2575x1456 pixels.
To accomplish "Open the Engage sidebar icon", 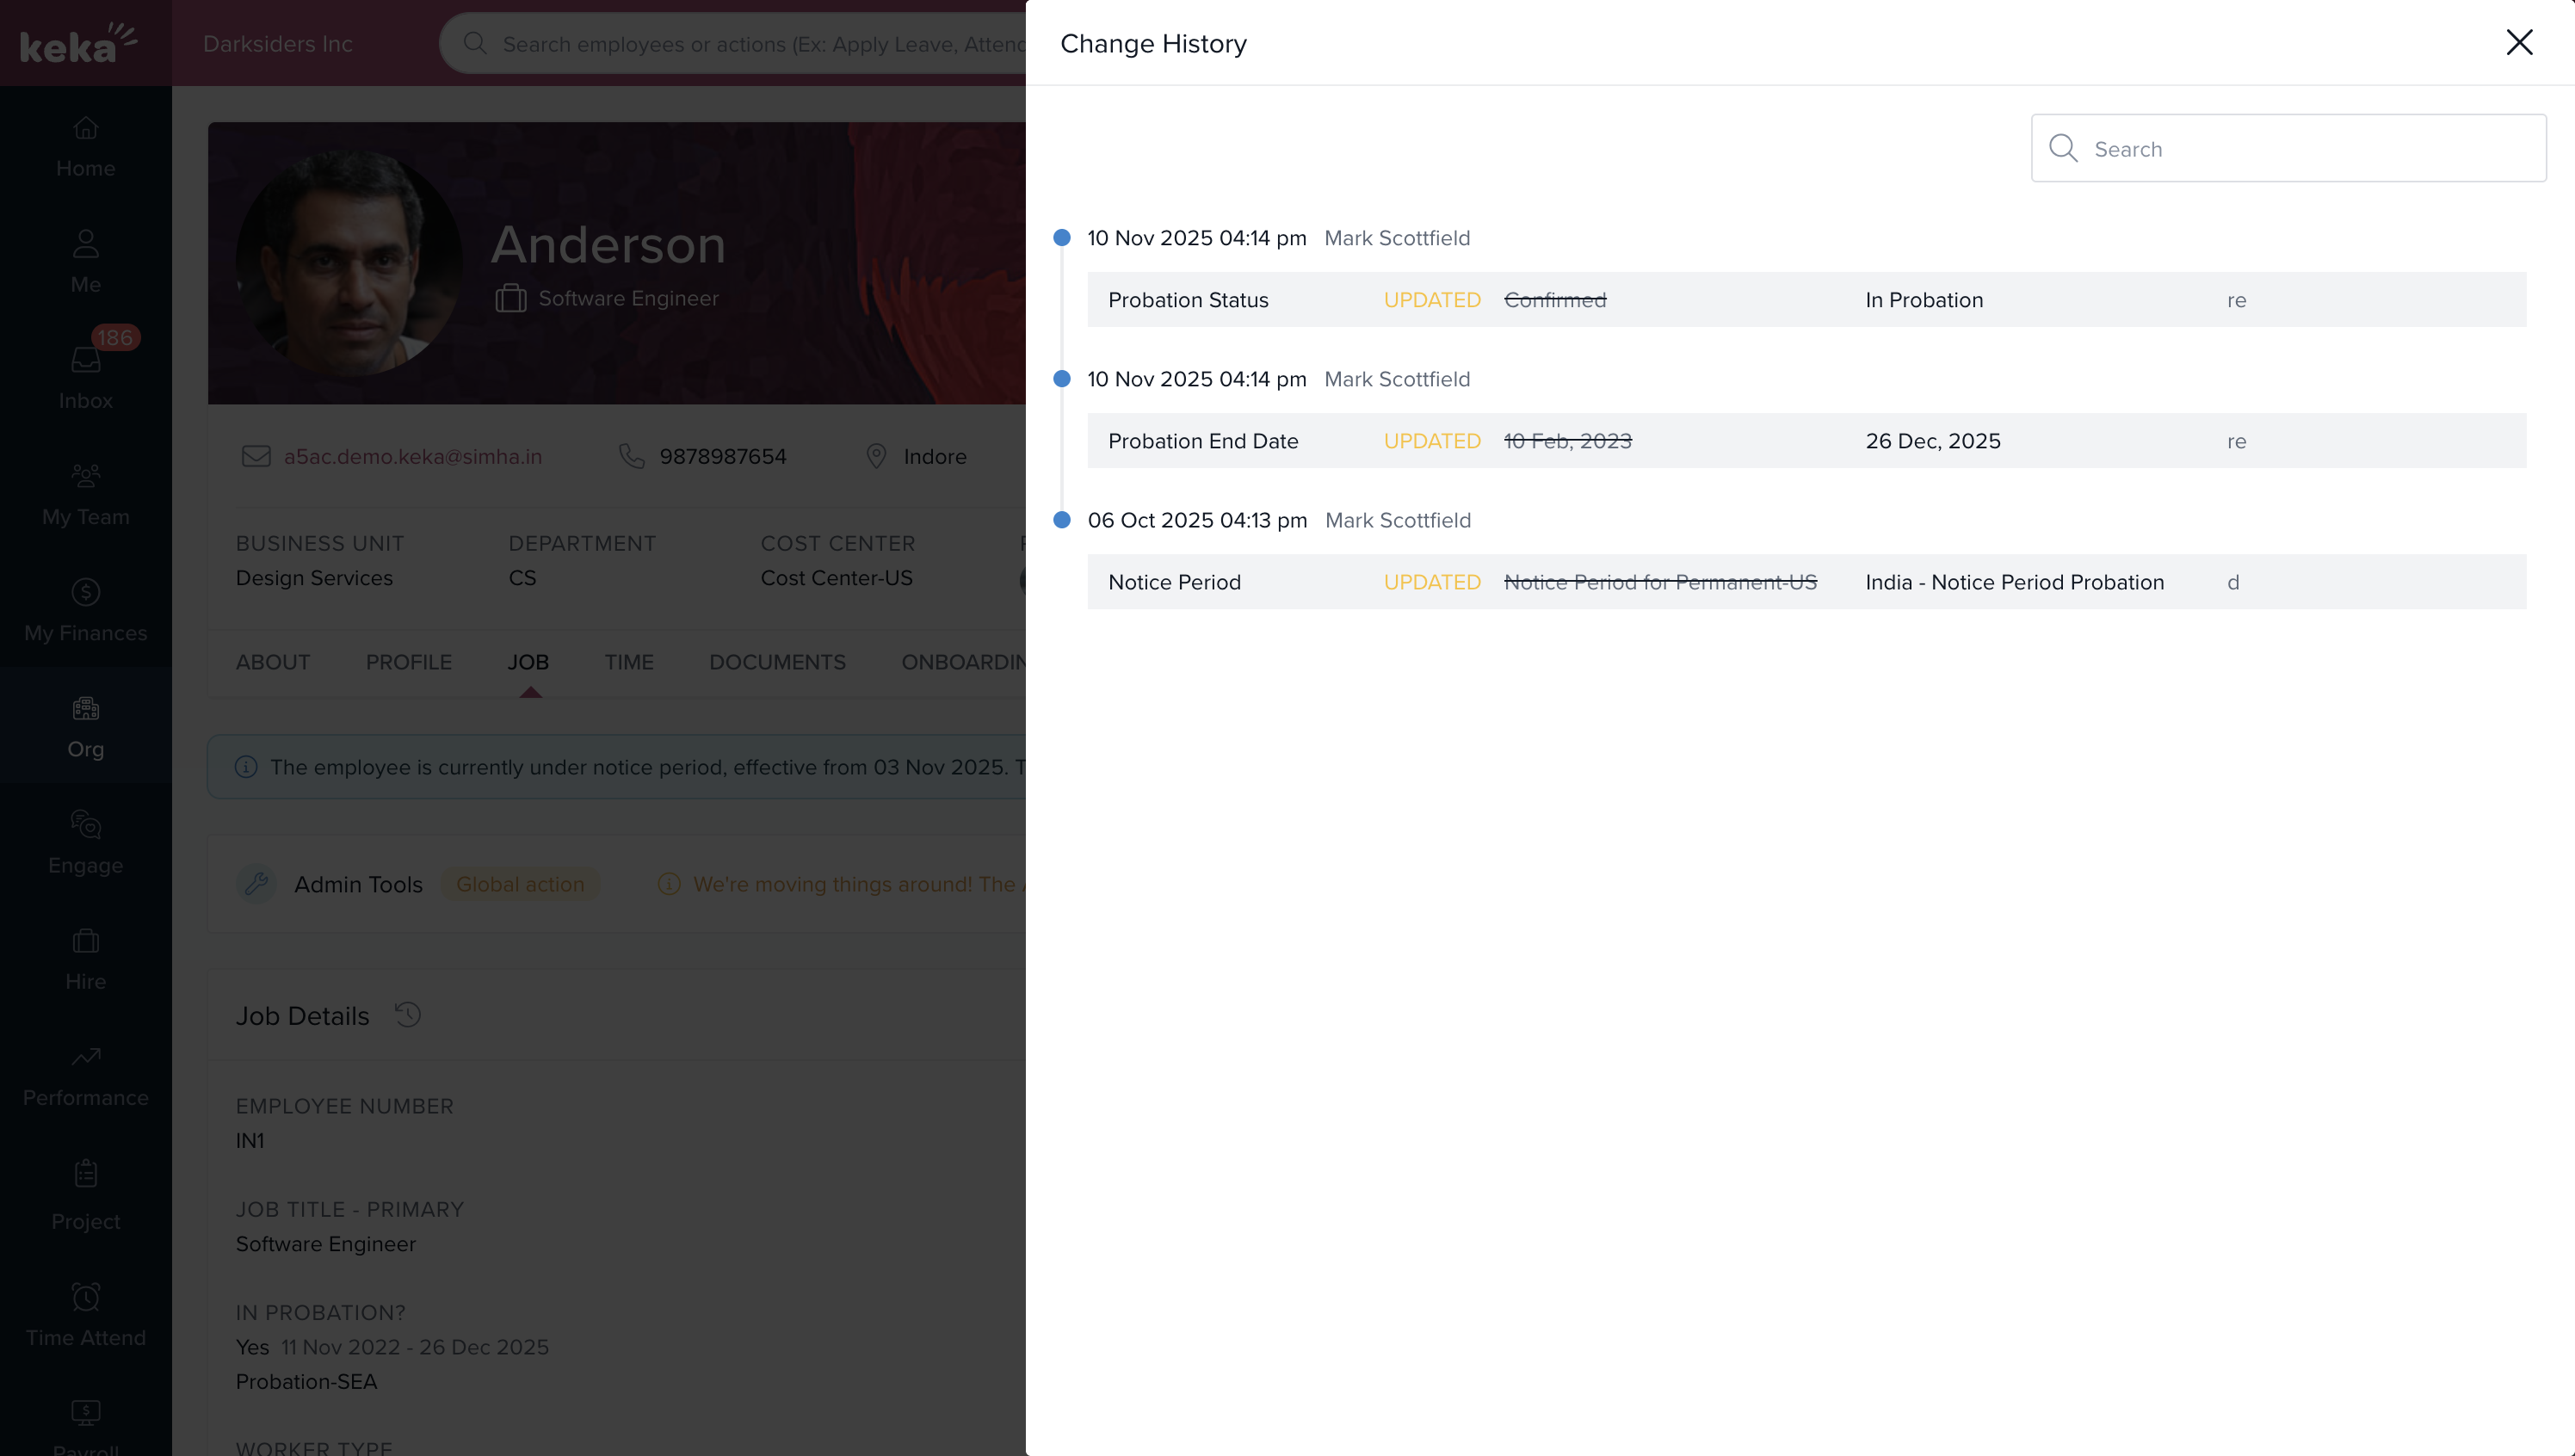I will point(86,842).
